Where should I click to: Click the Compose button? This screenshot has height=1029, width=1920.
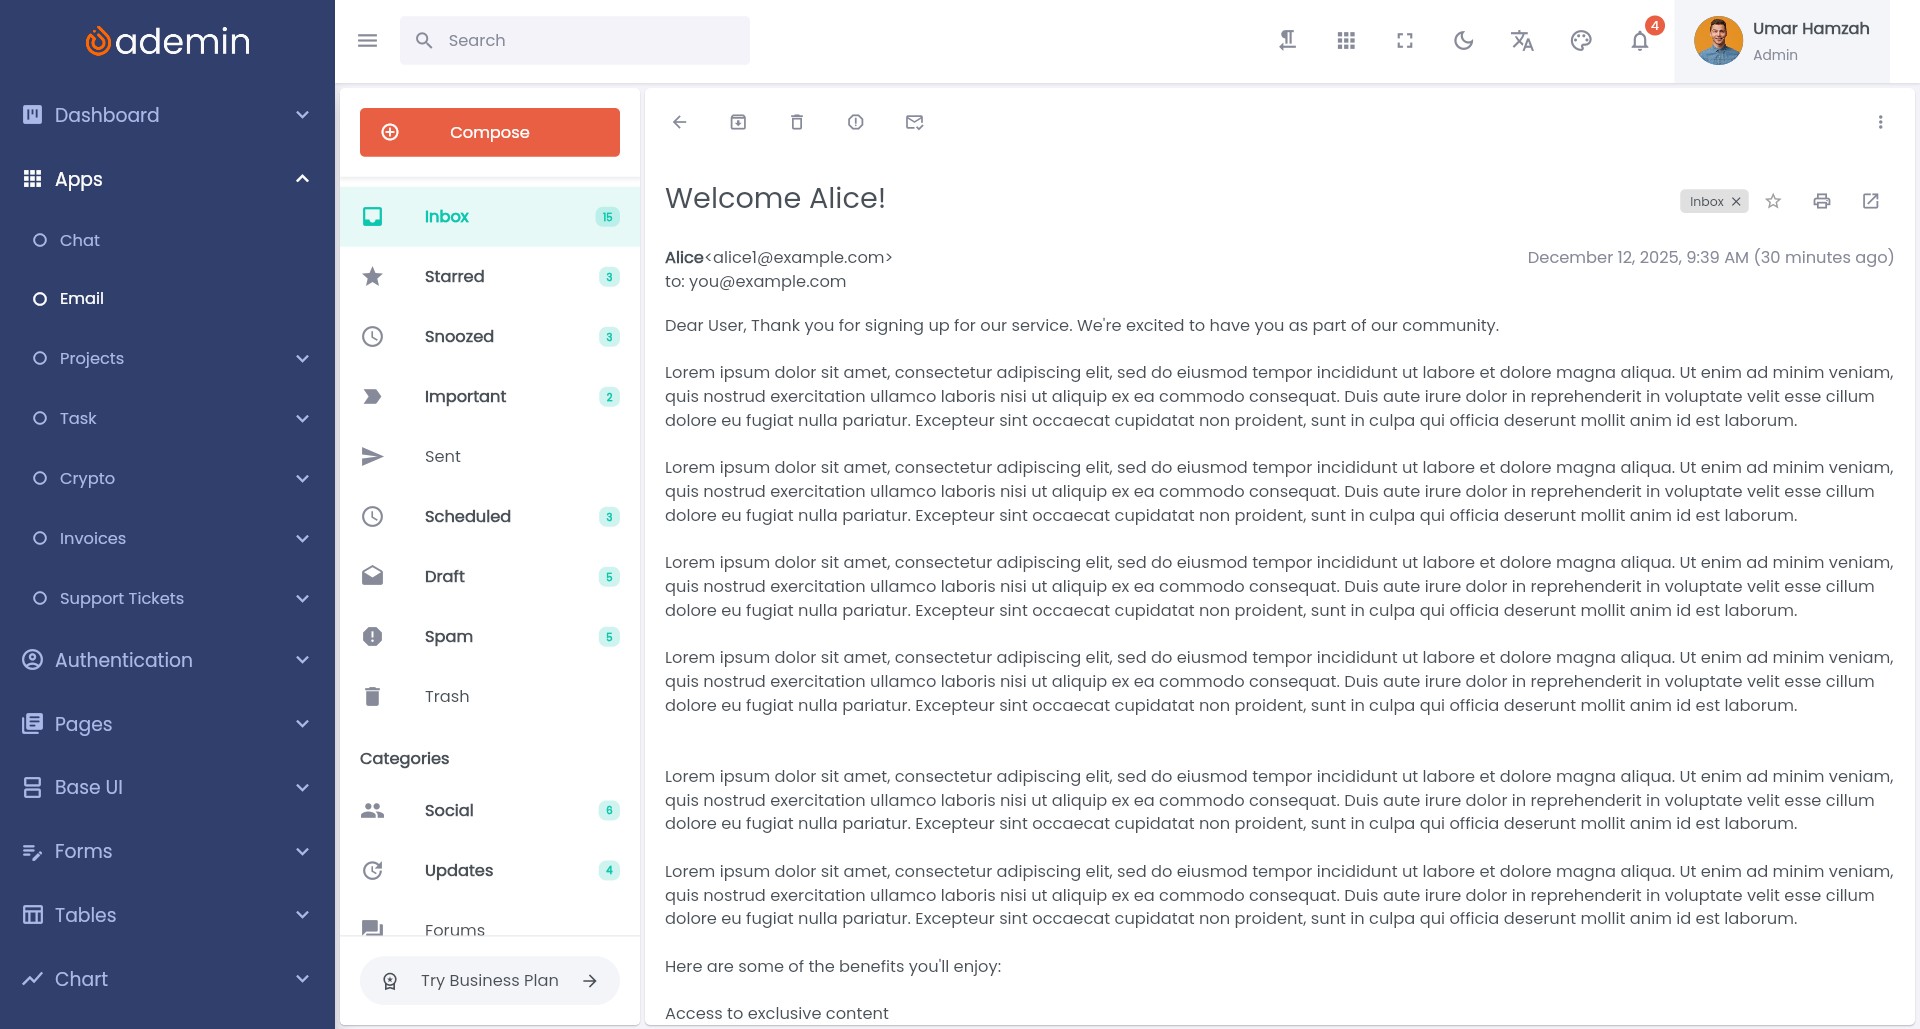pyautogui.click(x=489, y=132)
